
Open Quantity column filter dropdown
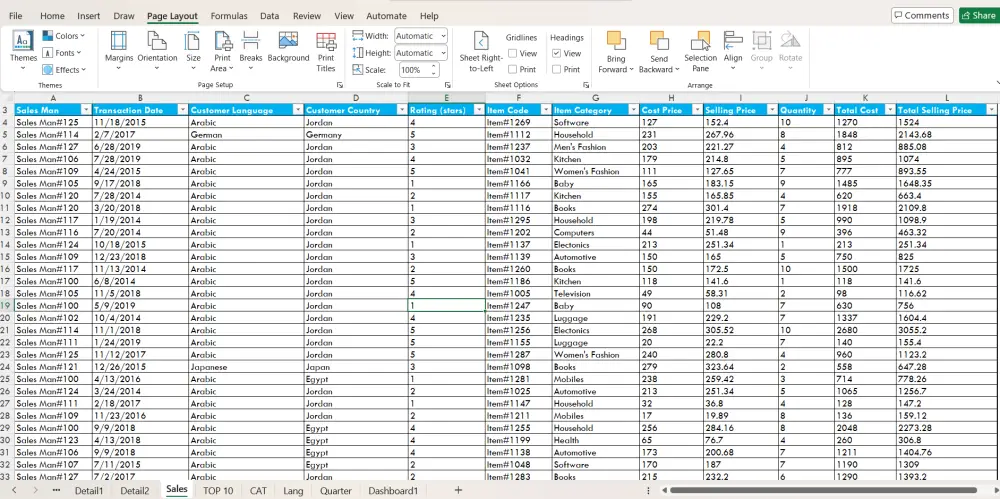pyautogui.click(x=828, y=110)
